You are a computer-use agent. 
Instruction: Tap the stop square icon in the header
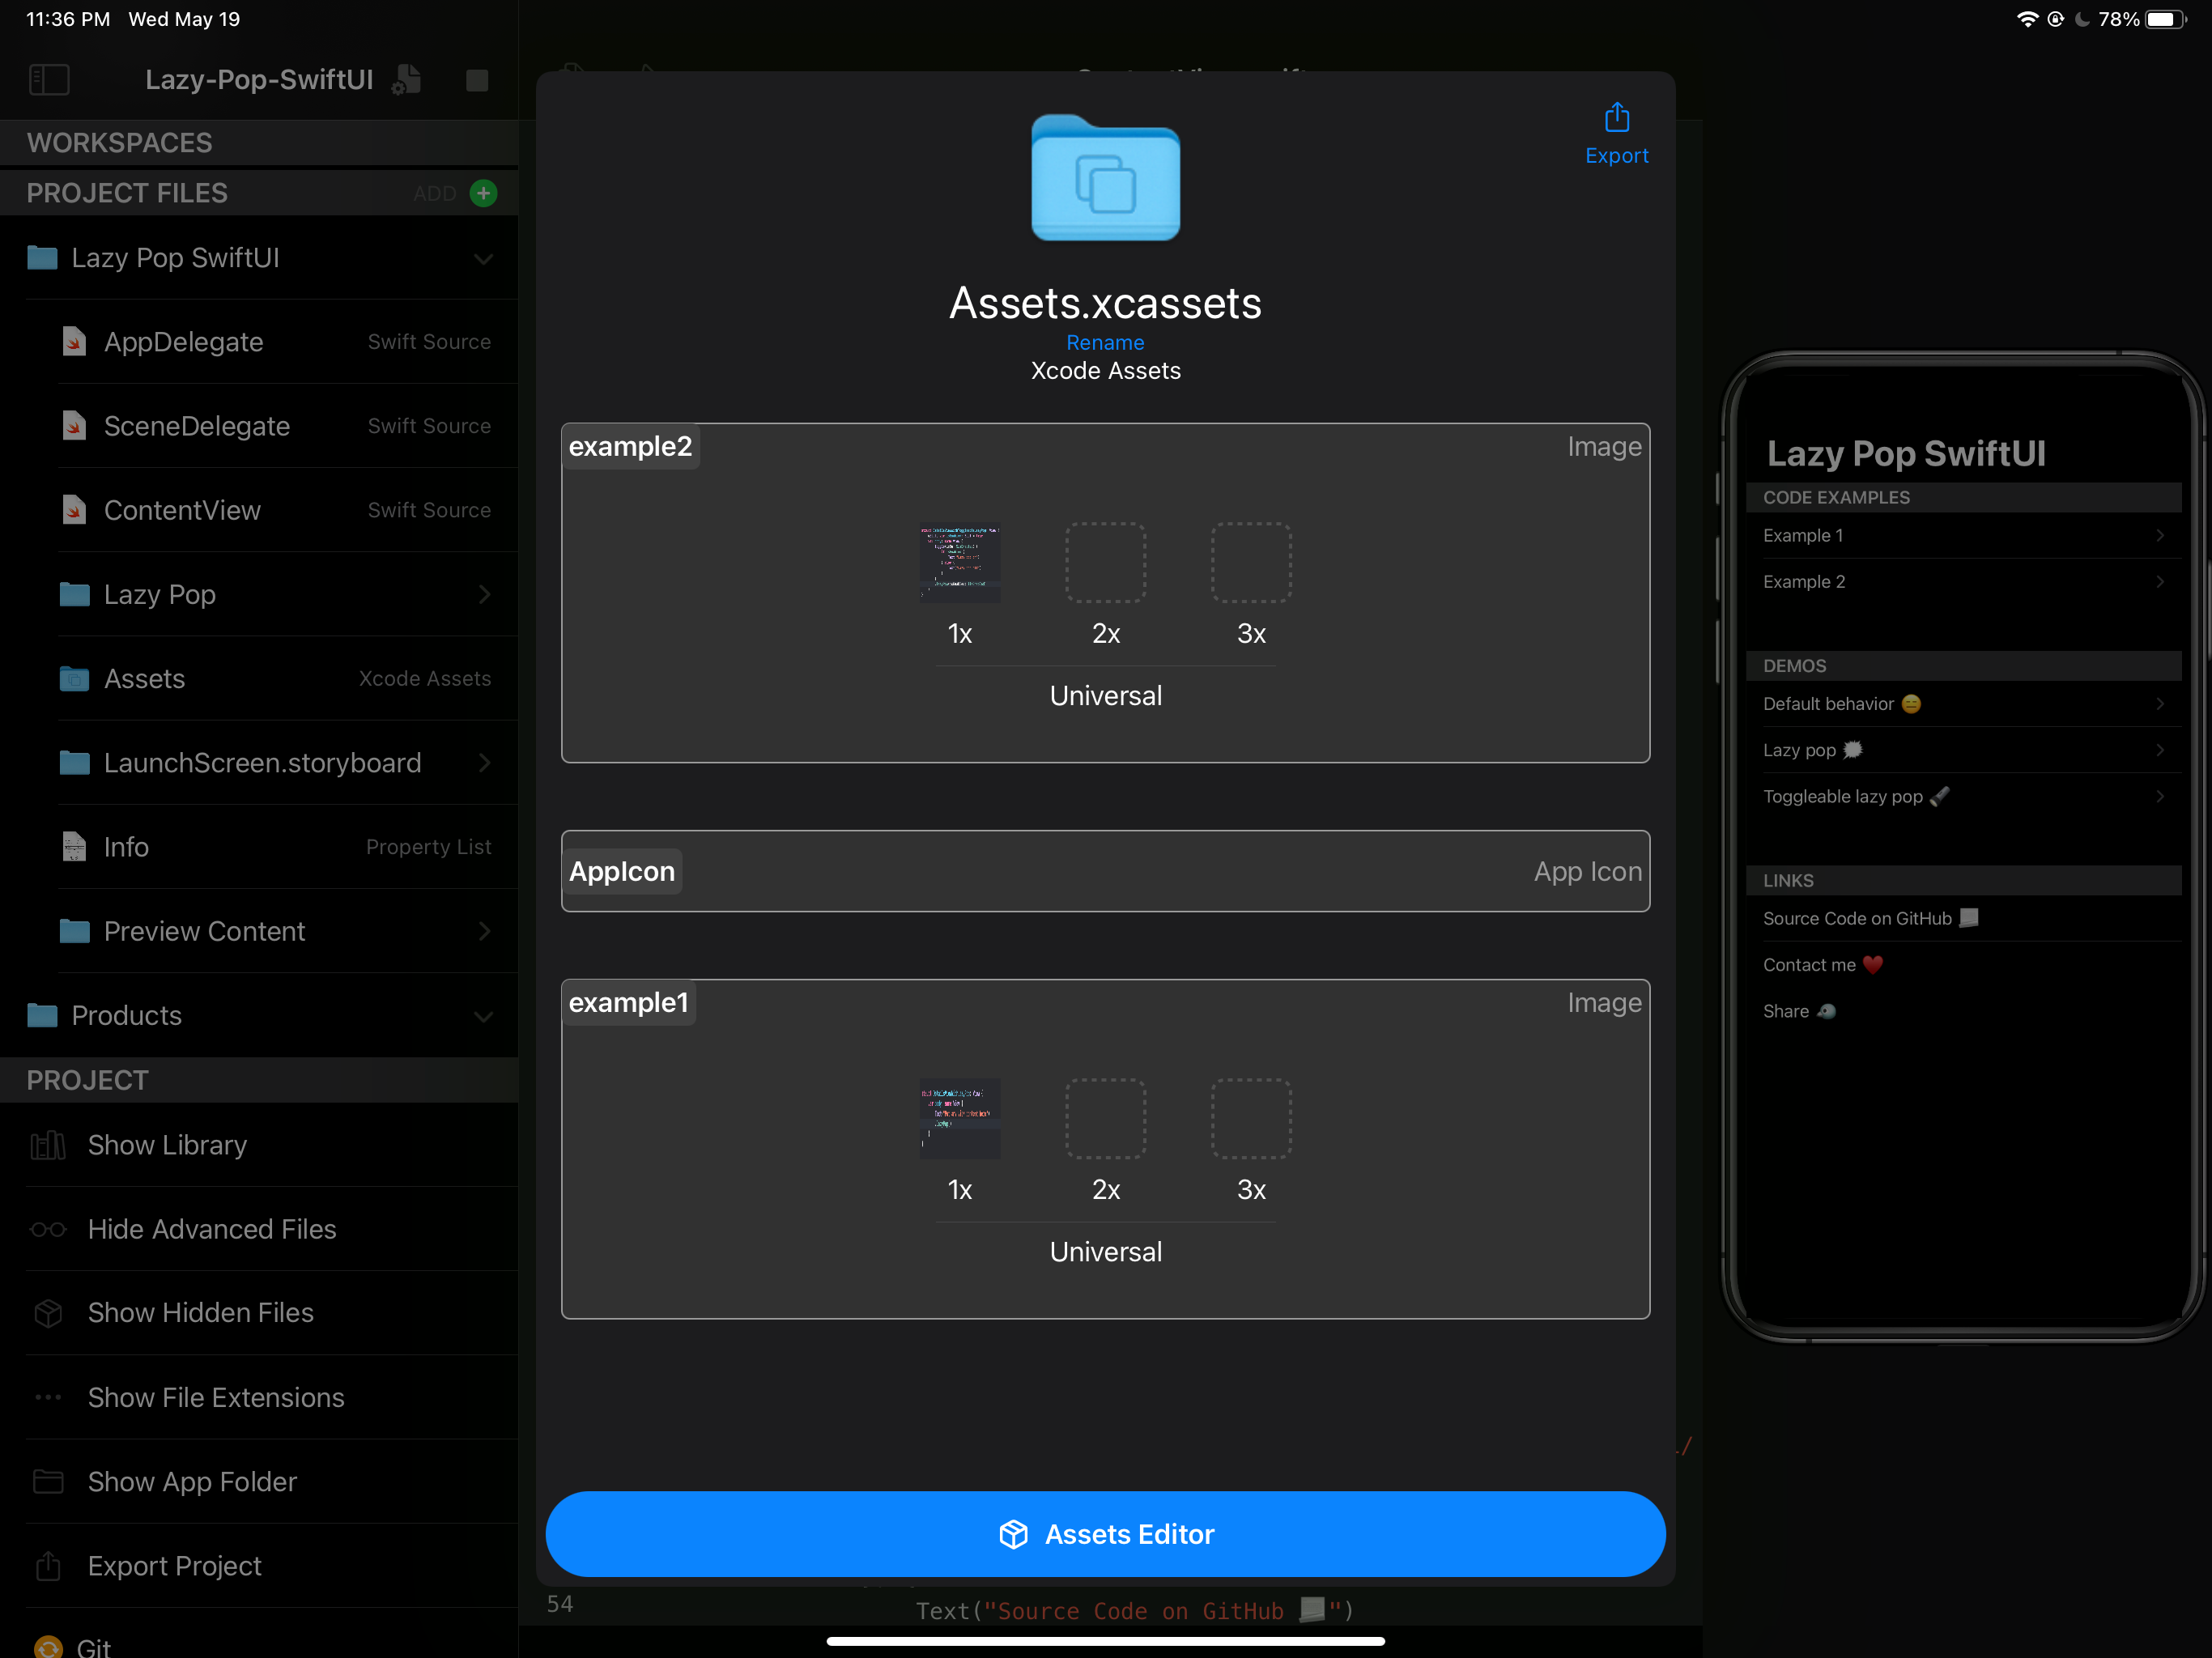tap(477, 80)
